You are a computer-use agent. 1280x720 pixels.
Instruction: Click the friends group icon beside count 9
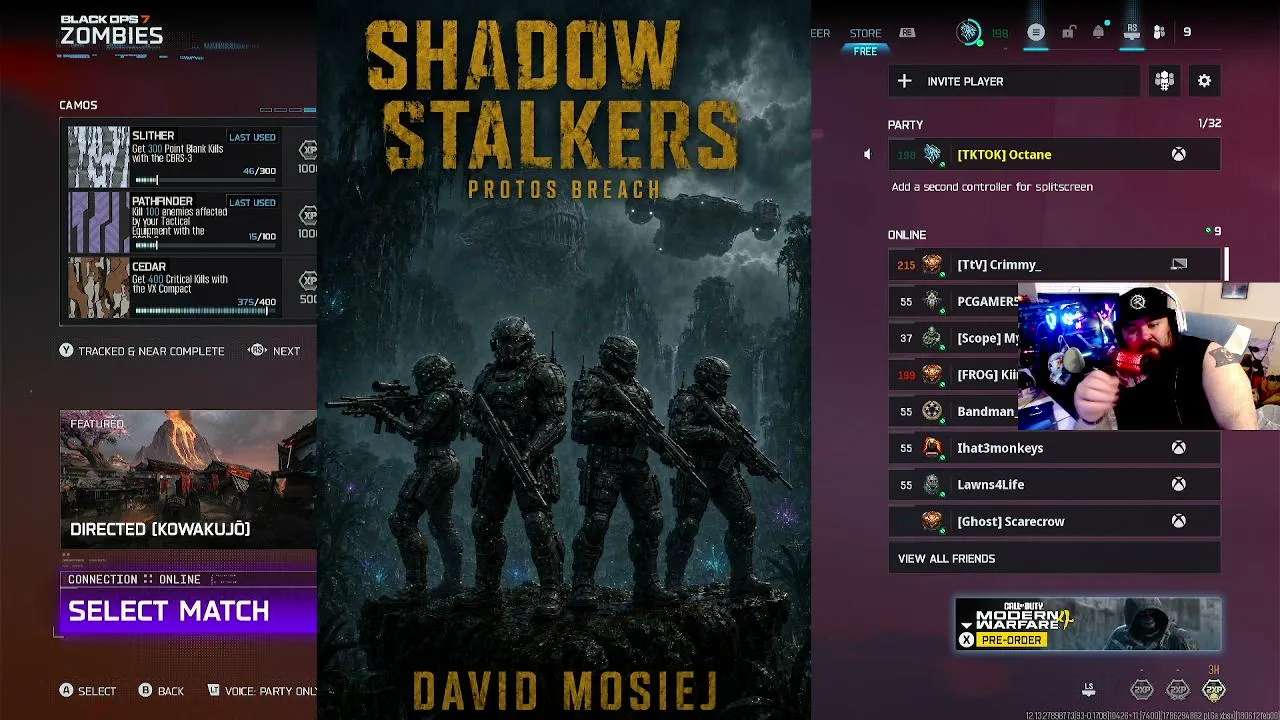point(1159,32)
